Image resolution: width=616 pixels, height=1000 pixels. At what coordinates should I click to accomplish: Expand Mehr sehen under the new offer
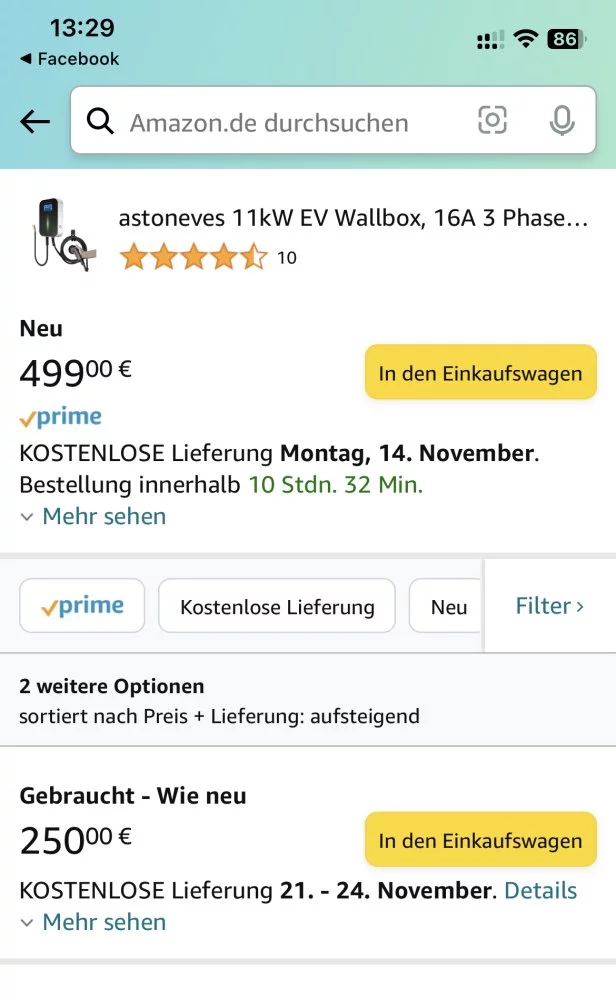click(x=93, y=517)
